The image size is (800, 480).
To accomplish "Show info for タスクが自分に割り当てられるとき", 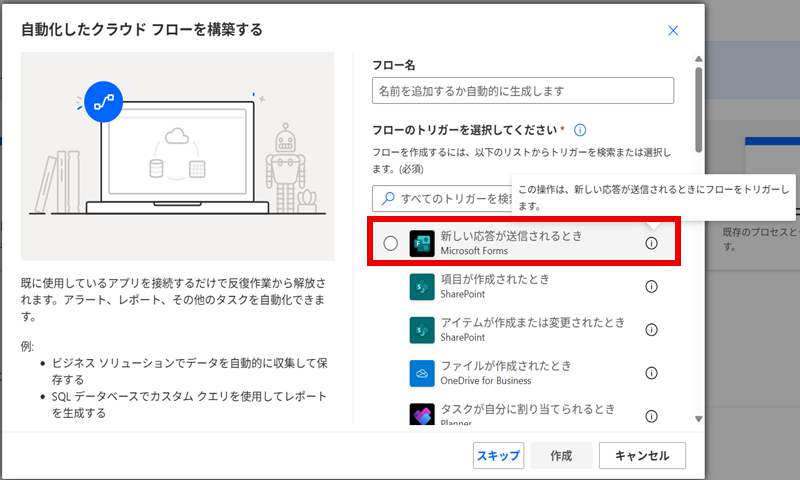I will tap(651, 415).
